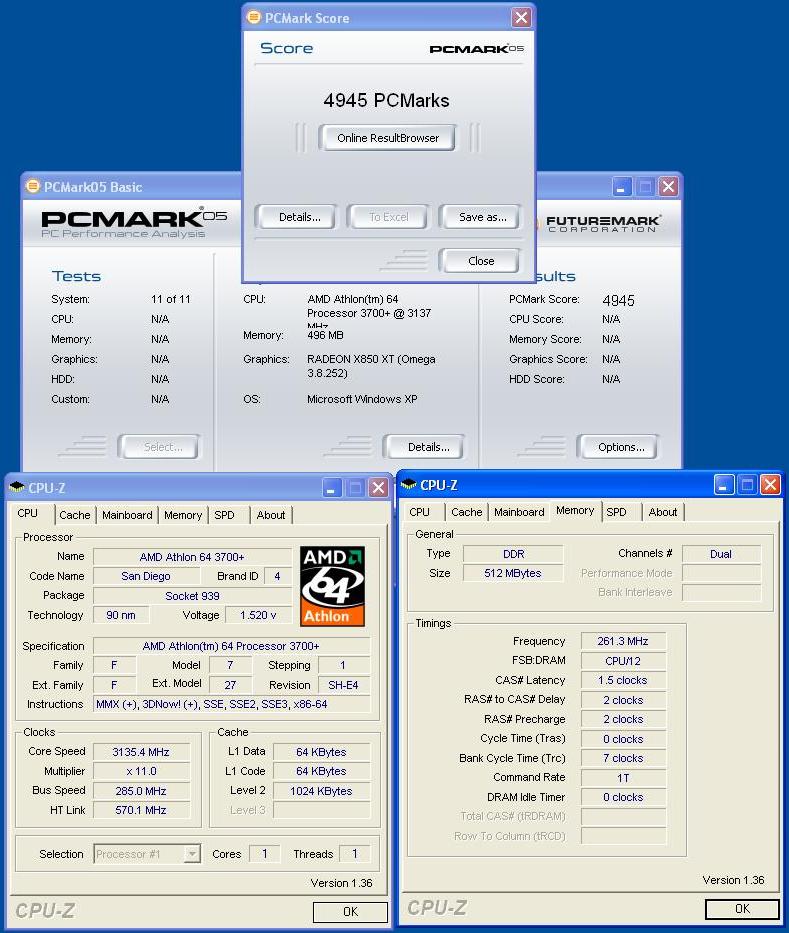Image resolution: width=789 pixels, height=933 pixels.
Task: Close the PCMark Score dialog with X
Action: tap(521, 17)
